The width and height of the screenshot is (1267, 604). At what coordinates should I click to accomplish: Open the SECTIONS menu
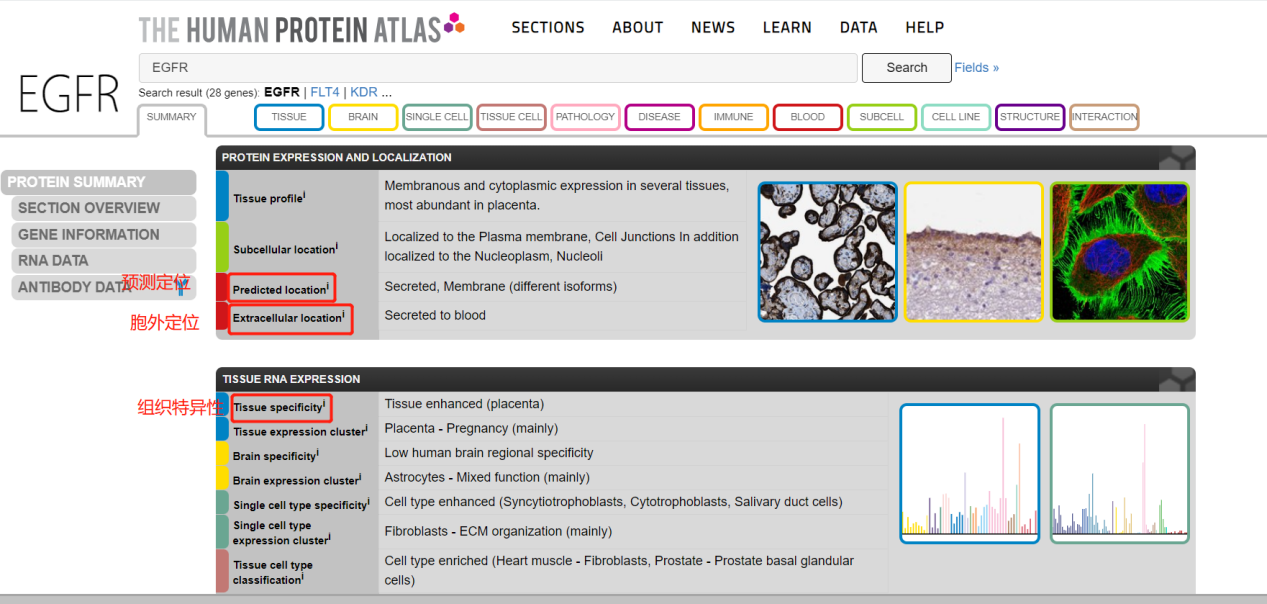(548, 28)
